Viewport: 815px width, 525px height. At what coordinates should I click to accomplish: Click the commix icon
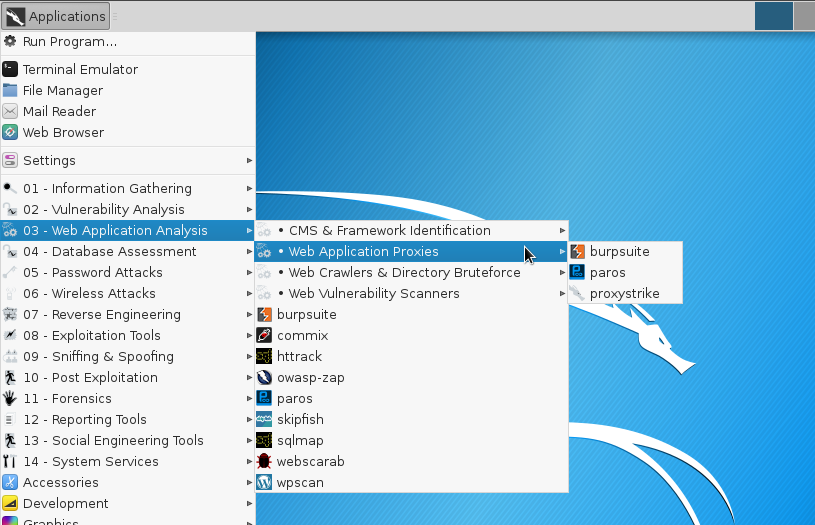(x=264, y=335)
